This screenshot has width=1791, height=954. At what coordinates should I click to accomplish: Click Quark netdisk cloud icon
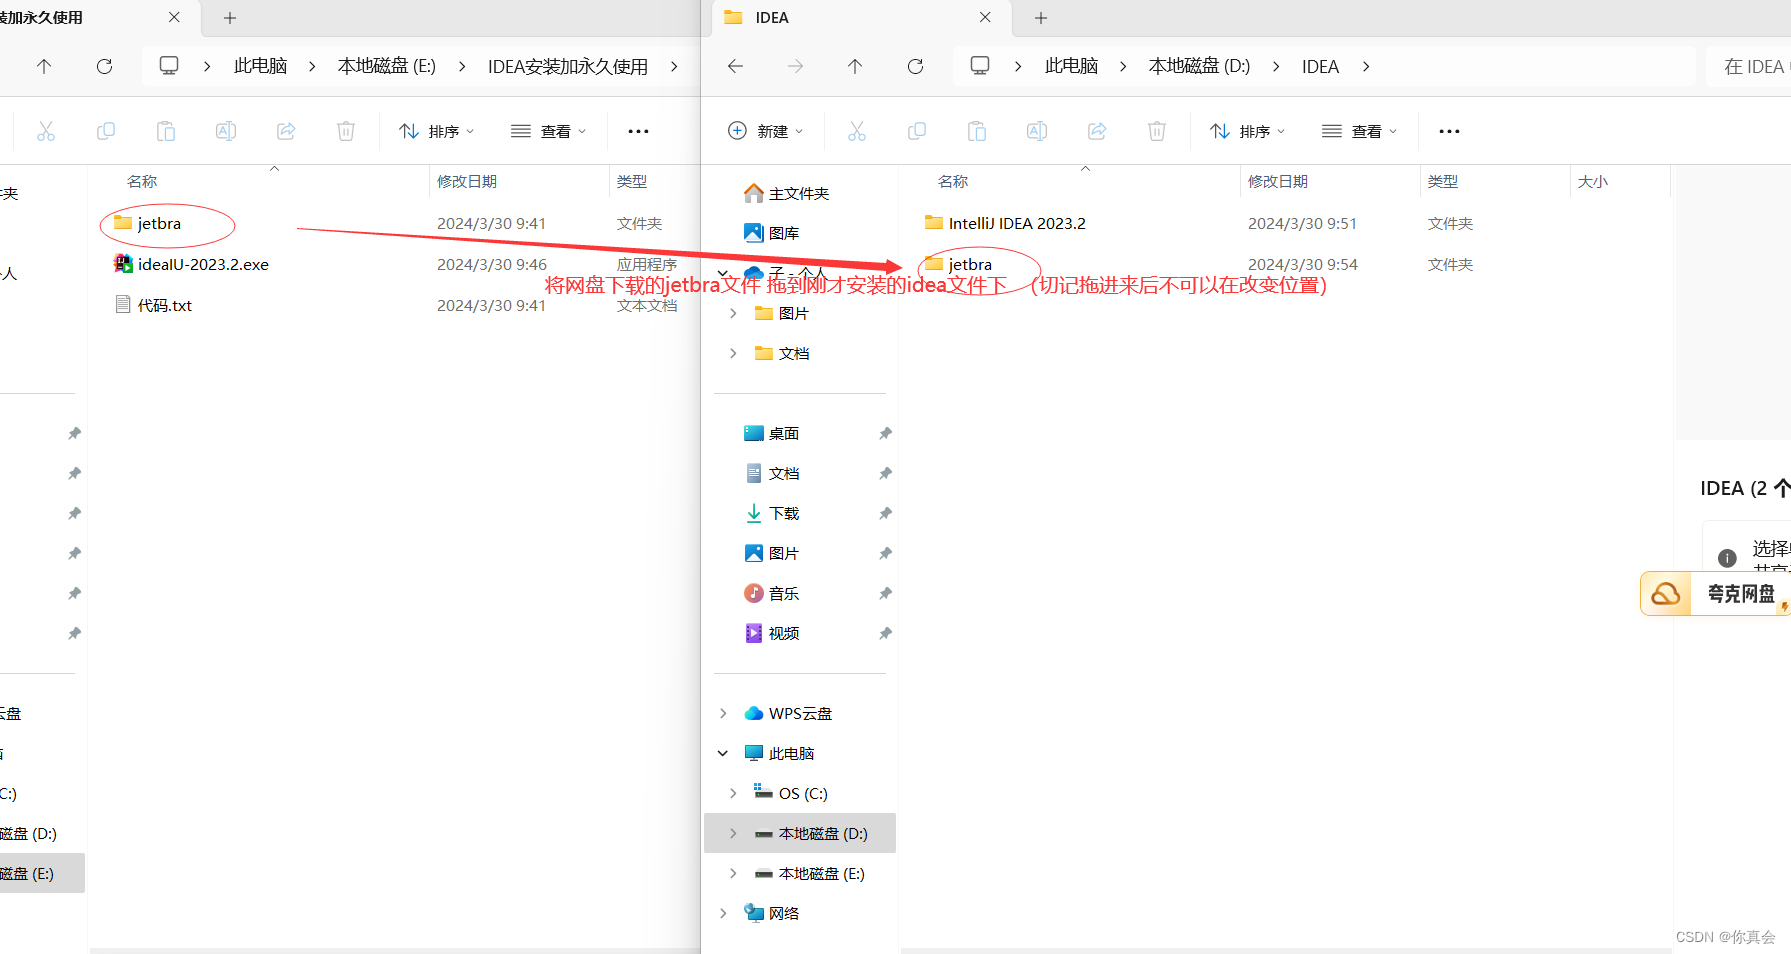1666,594
